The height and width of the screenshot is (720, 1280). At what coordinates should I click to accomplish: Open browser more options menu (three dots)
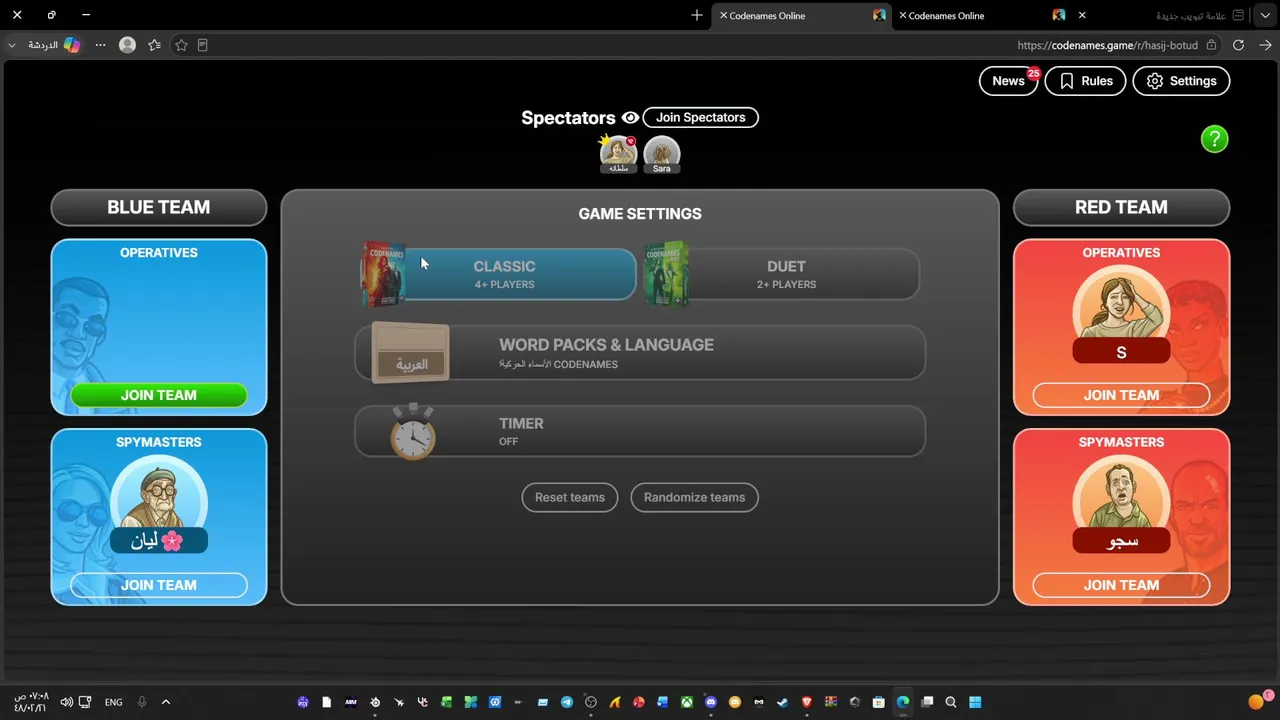[x=100, y=45]
